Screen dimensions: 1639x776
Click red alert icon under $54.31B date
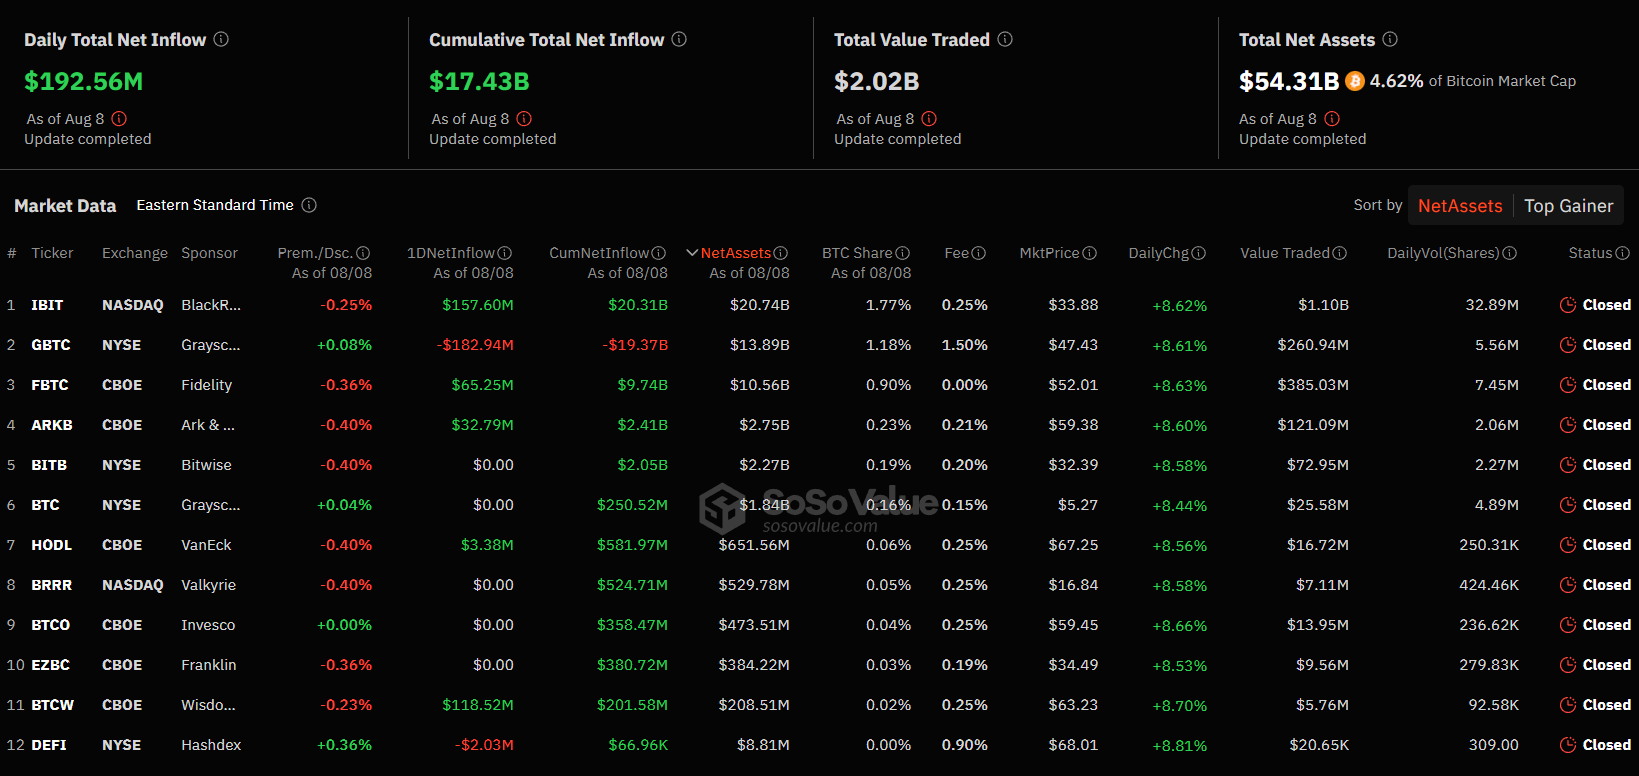point(1332,118)
